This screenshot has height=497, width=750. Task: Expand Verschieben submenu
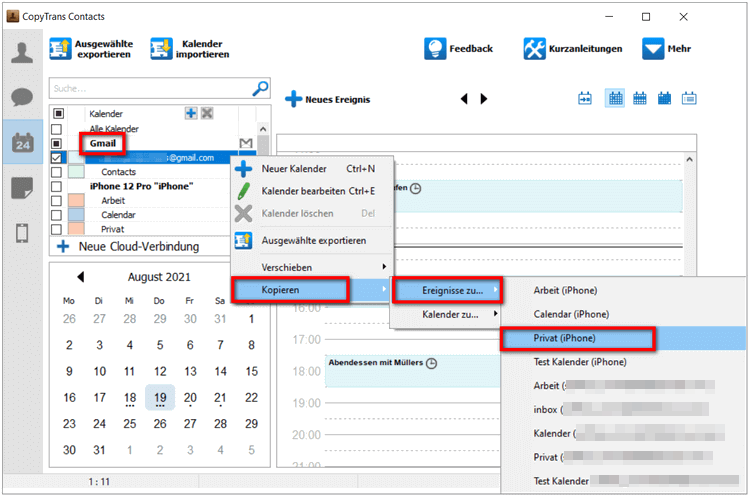tap(312, 267)
